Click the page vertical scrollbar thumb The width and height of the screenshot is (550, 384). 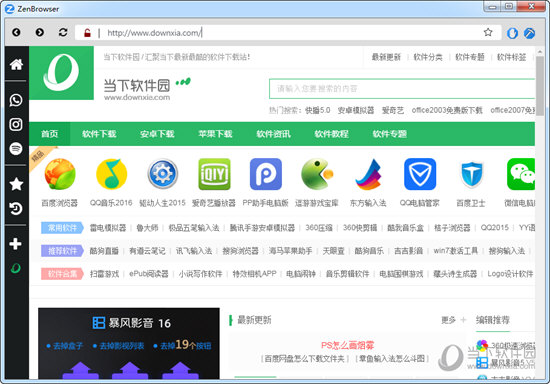click(539, 86)
